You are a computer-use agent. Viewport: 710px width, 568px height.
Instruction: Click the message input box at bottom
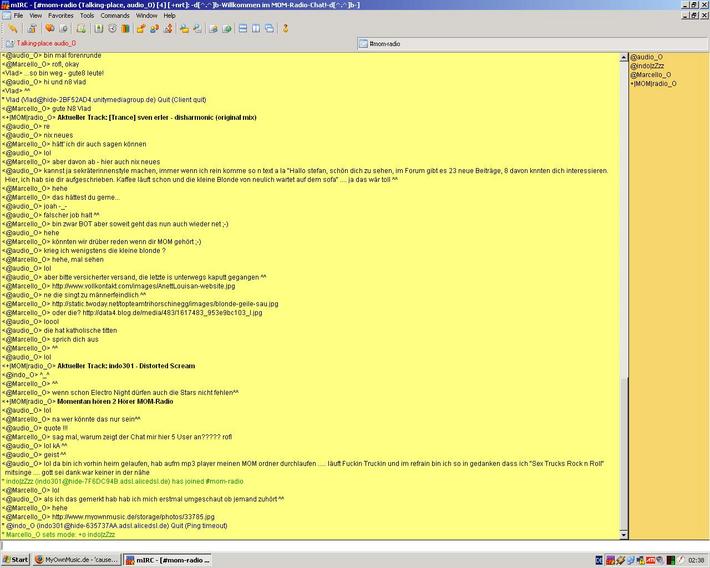tap(355, 546)
